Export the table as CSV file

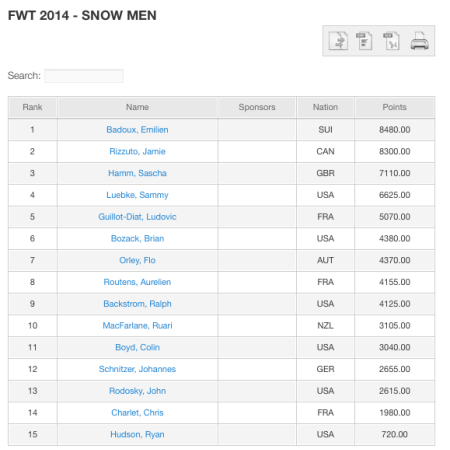coord(364,41)
